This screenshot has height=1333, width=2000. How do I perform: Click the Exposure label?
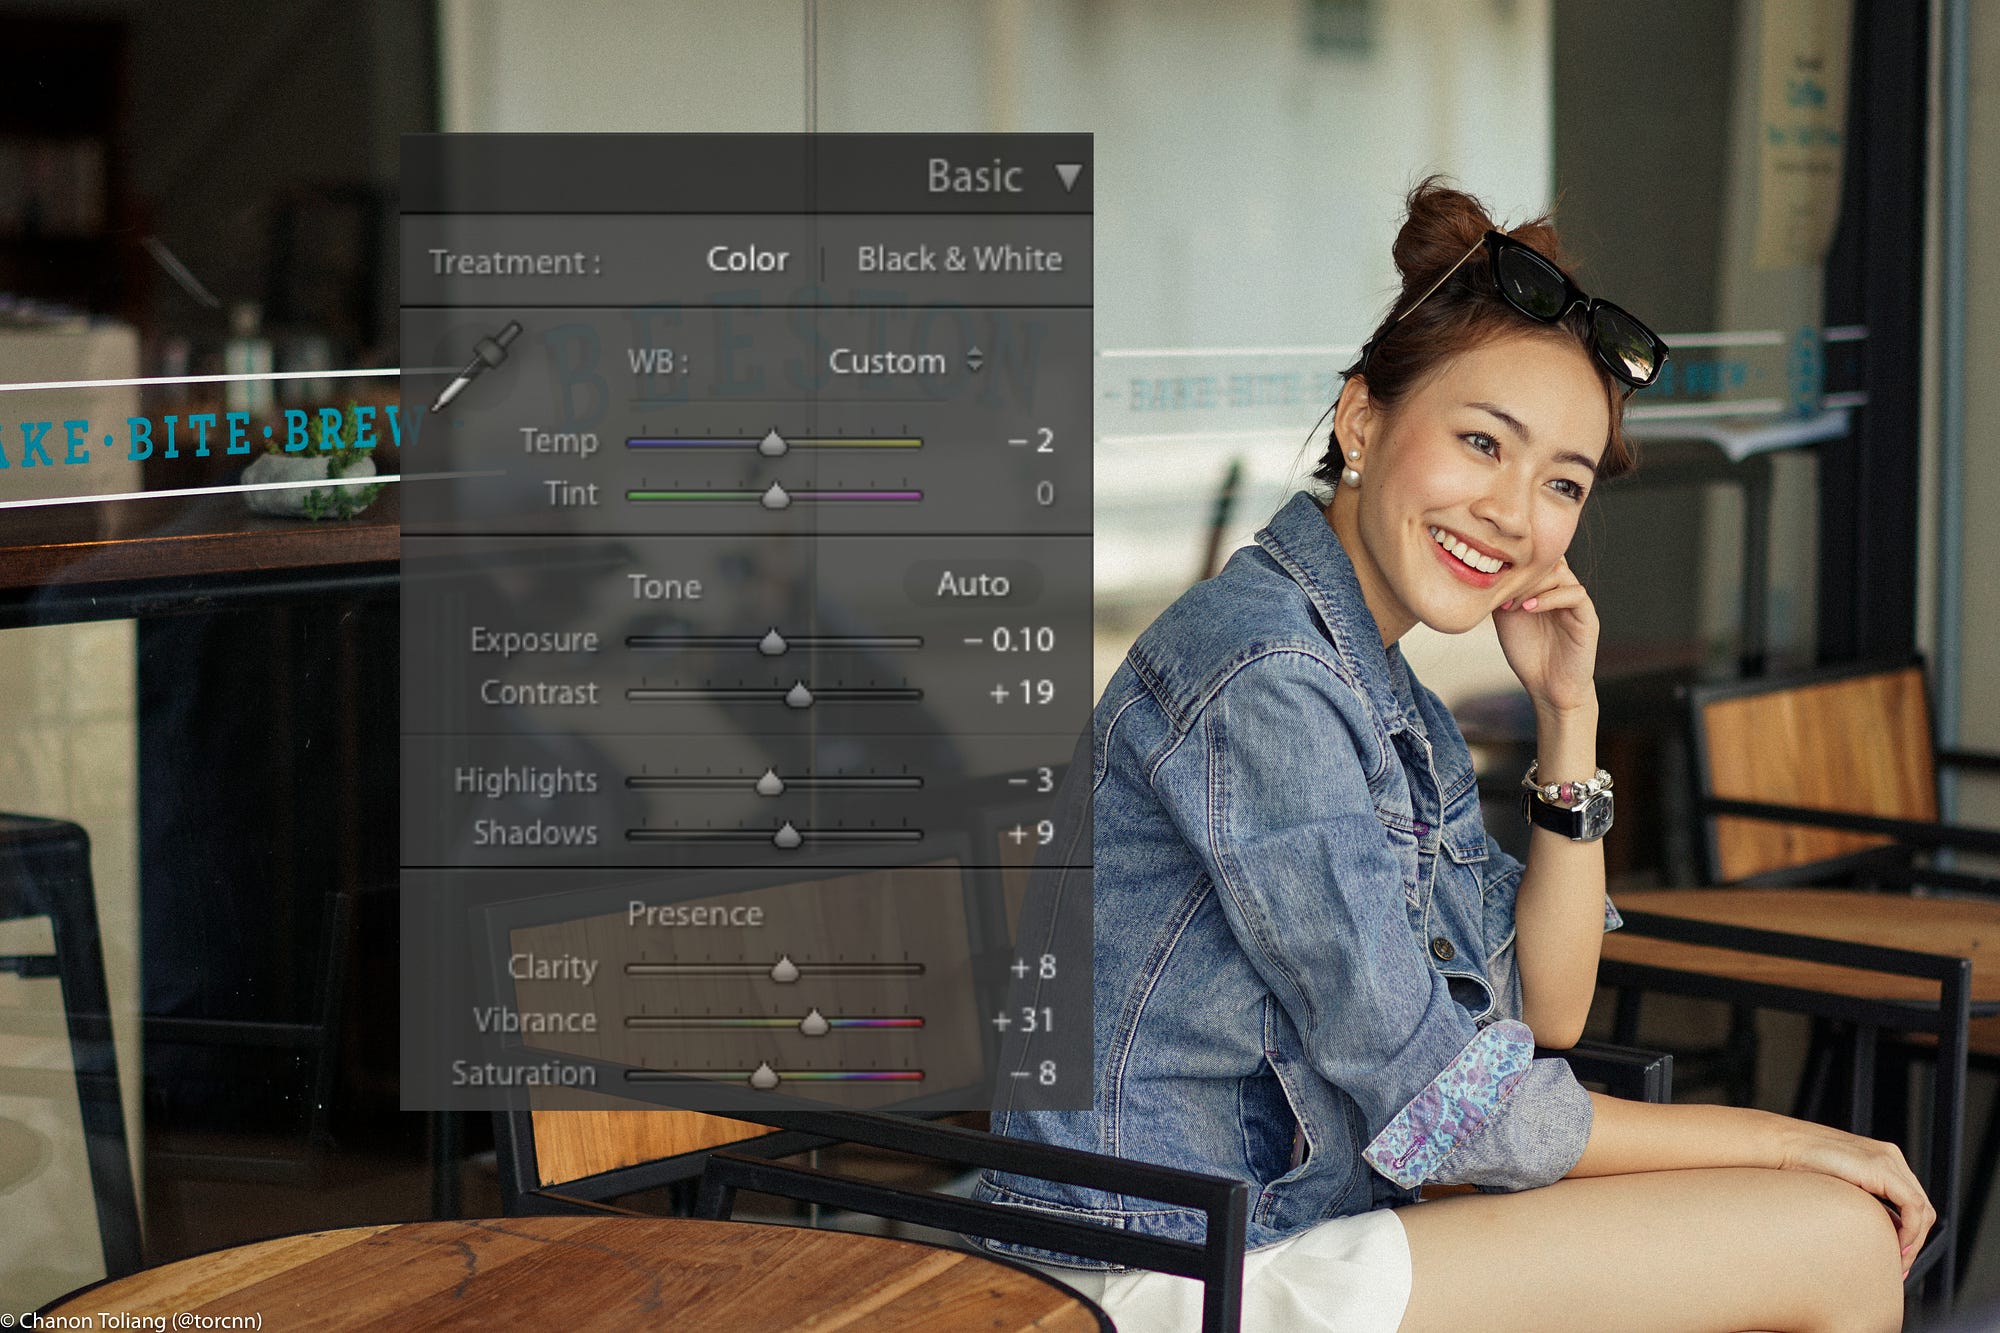tap(534, 640)
